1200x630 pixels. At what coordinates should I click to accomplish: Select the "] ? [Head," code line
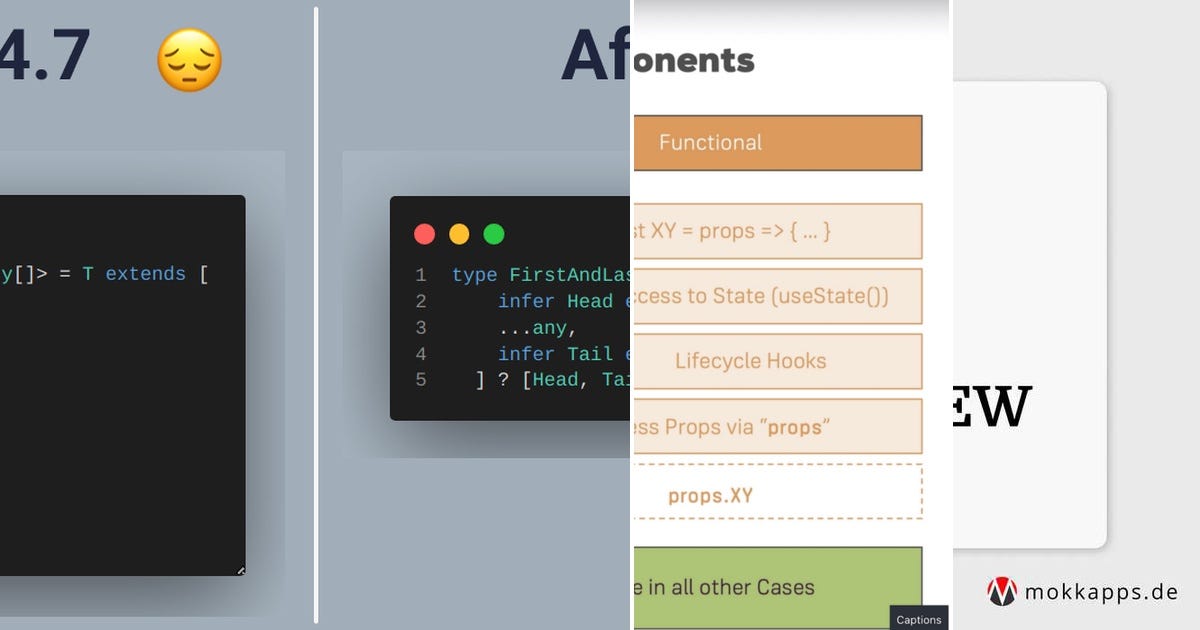pyautogui.click(x=552, y=380)
